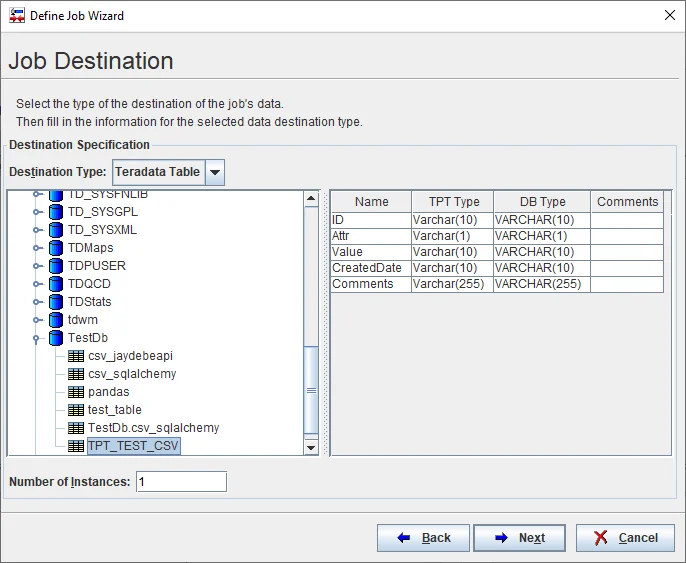Click the pandas table grid icon

76,392
